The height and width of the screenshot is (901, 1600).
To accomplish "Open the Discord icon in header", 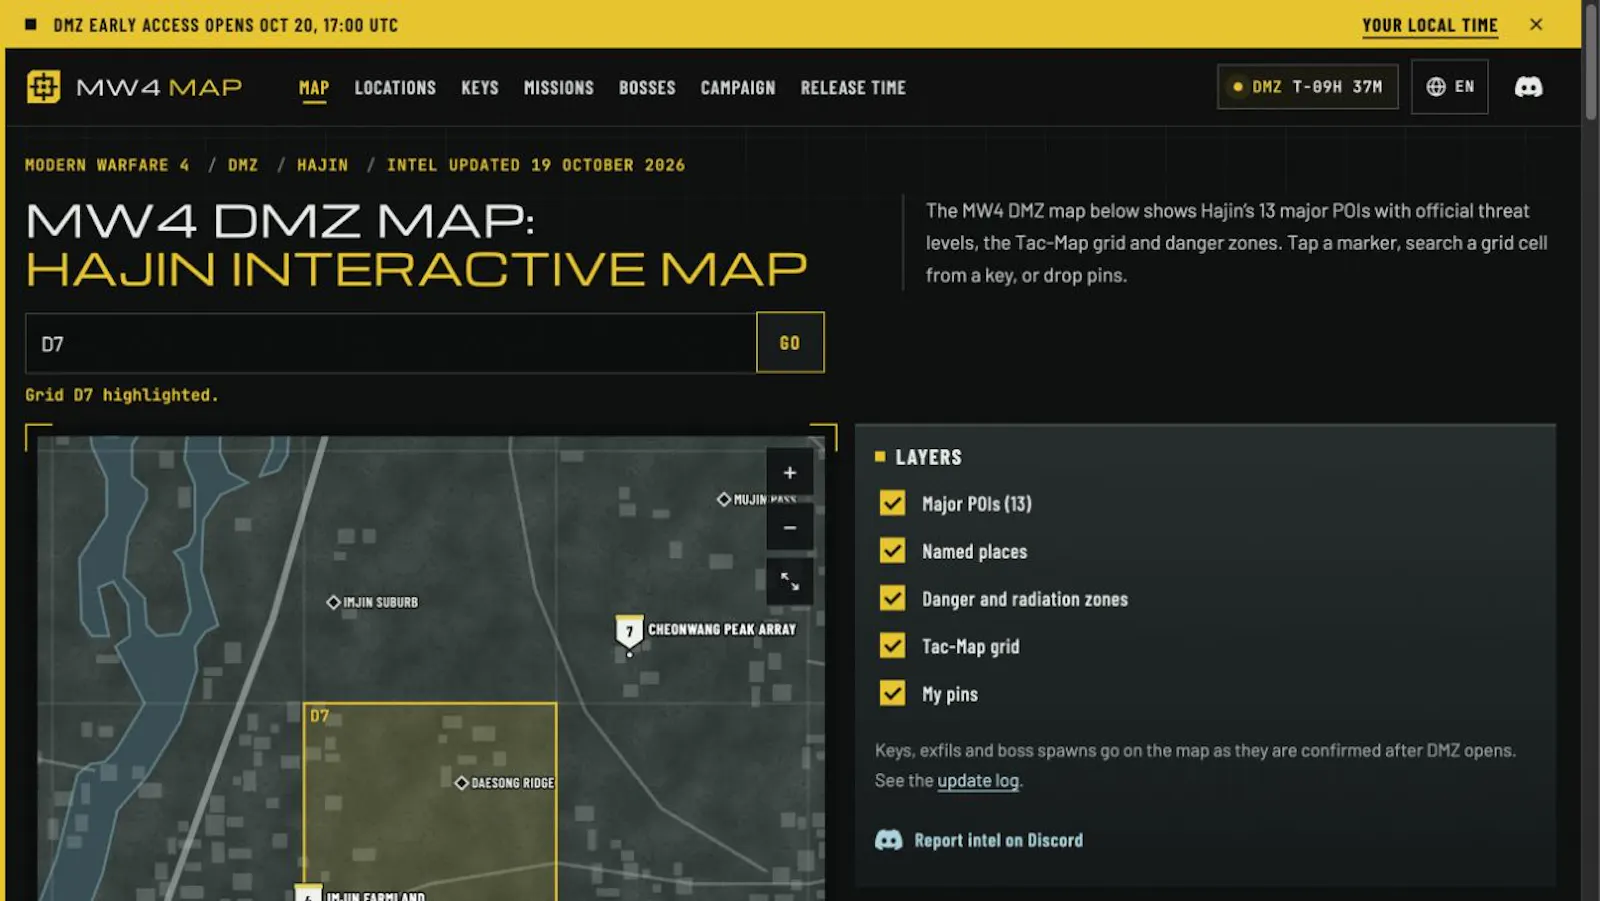I will click(1528, 87).
